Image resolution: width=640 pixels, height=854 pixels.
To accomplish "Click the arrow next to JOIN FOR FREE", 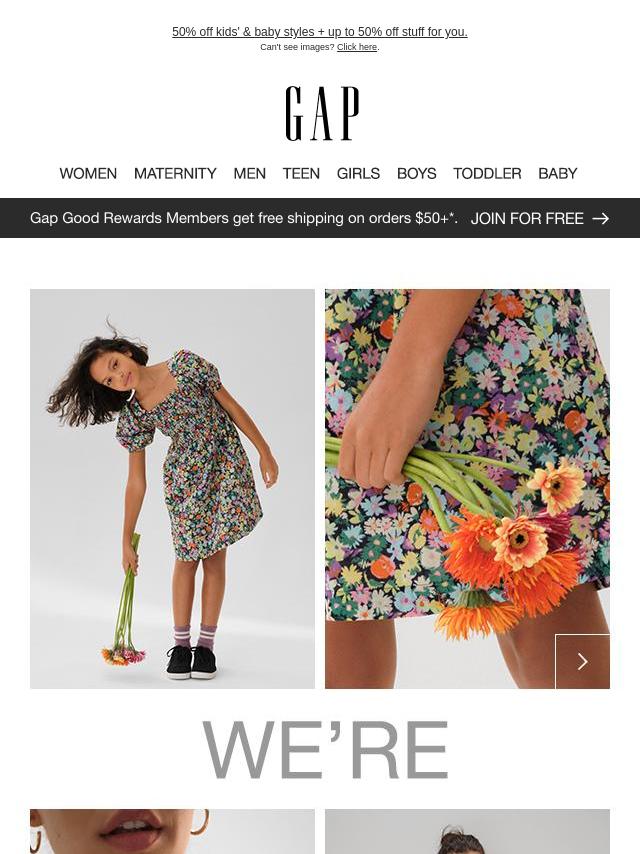I will click(600, 218).
